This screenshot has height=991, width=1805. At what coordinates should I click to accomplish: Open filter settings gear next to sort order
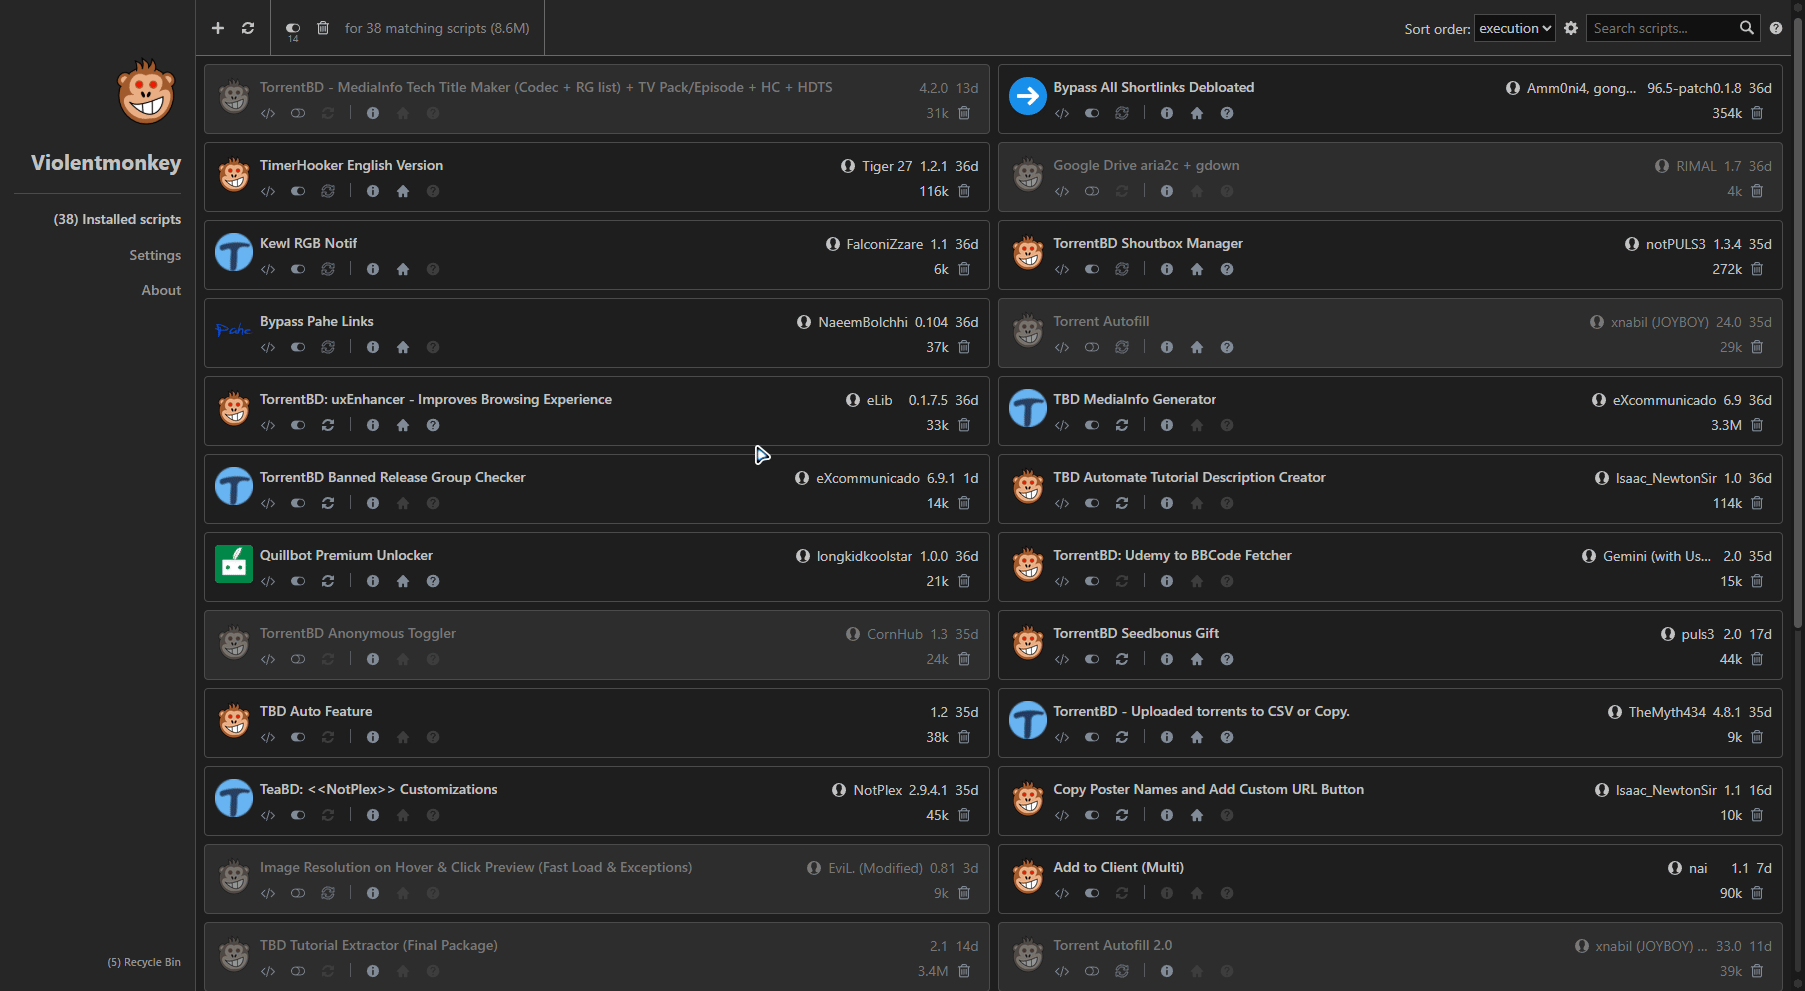(1571, 28)
